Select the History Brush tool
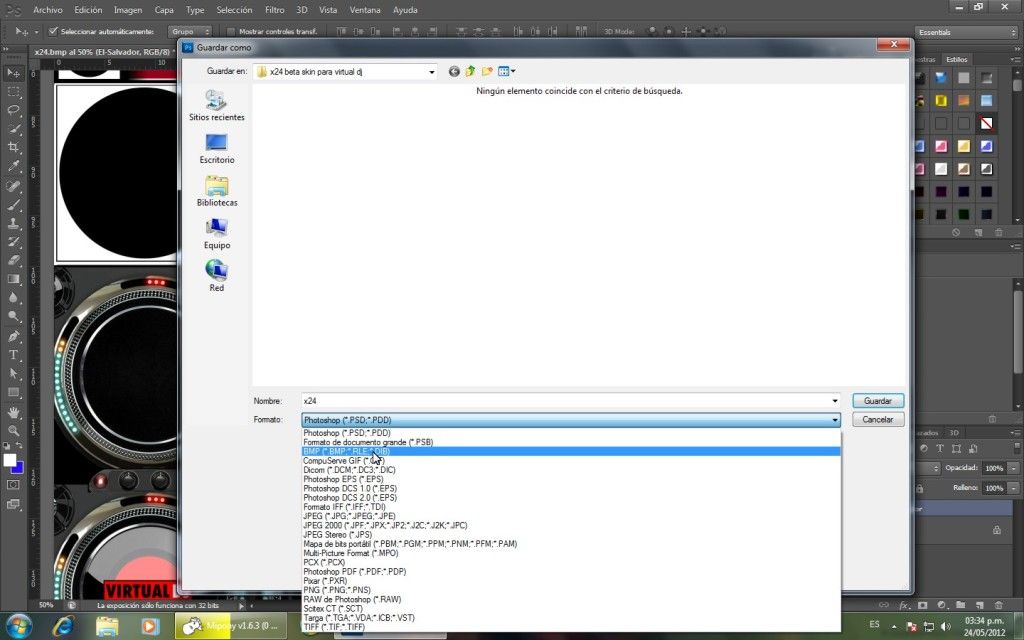This screenshot has height=640, width=1024. coord(13,242)
